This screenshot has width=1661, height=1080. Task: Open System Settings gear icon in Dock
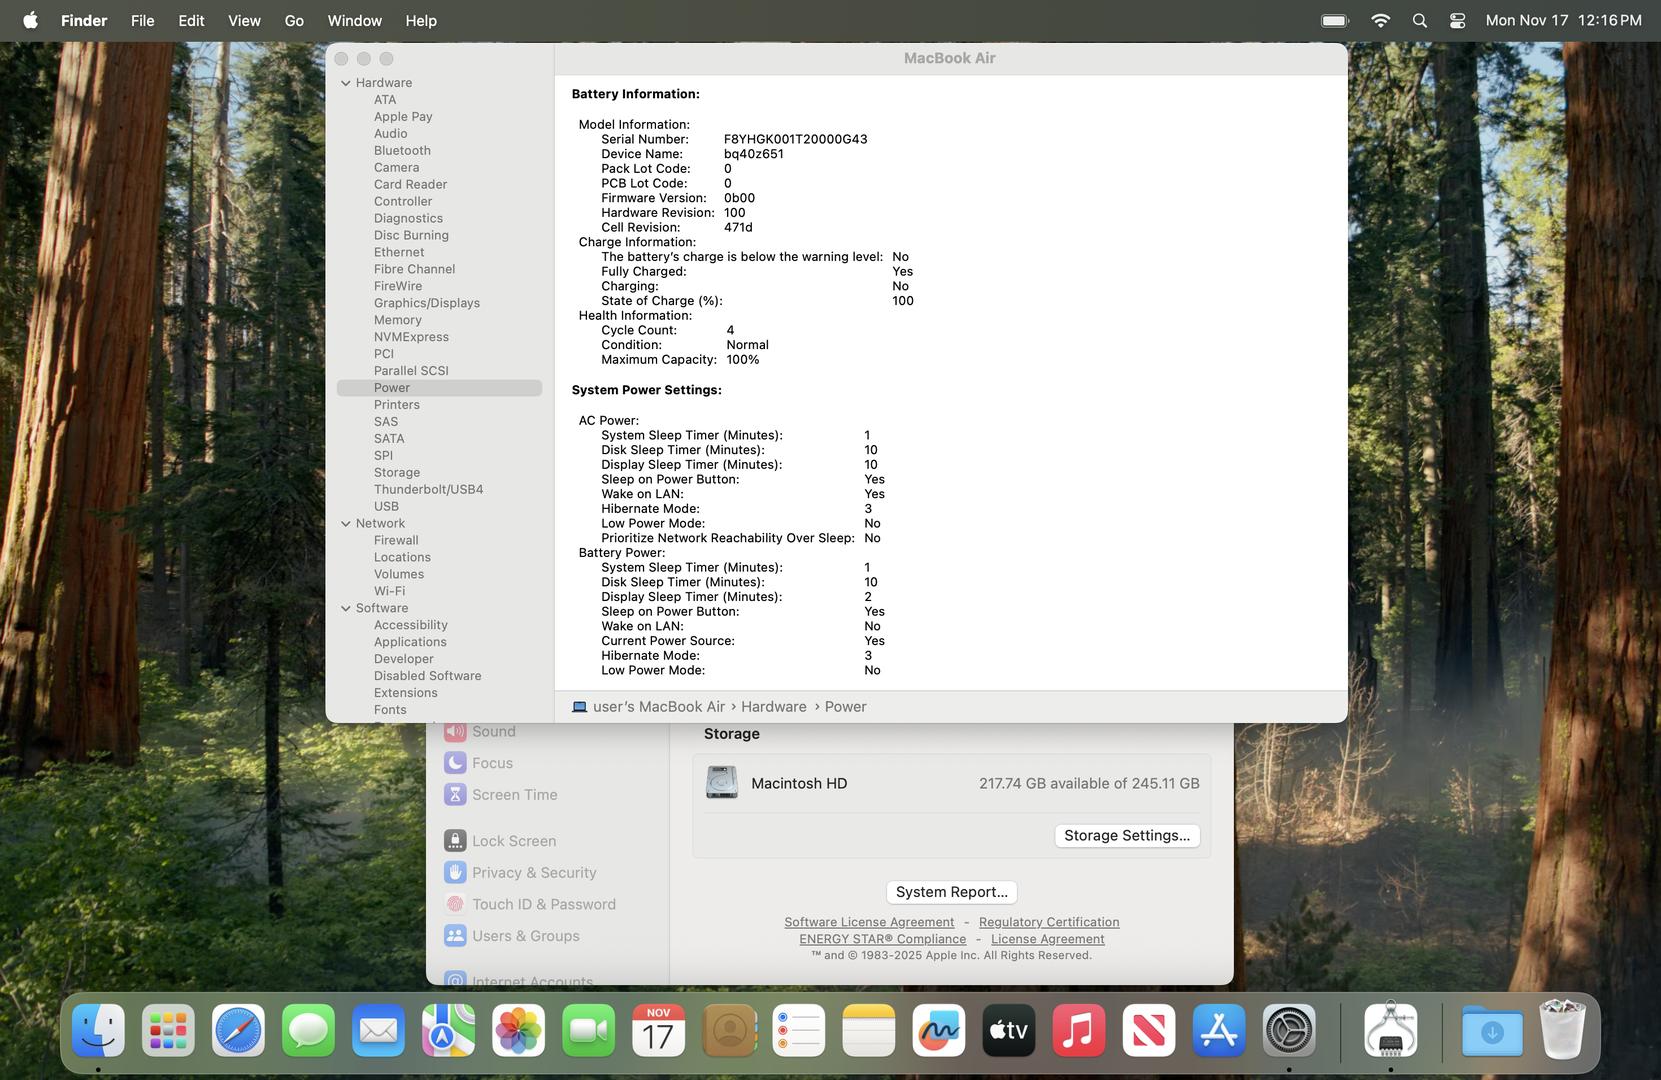pos(1288,1031)
